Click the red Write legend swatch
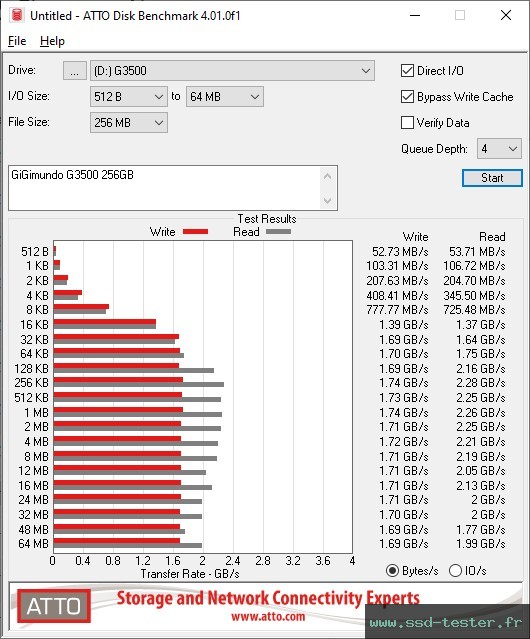The height and width of the screenshot is (639, 530). 196,232
